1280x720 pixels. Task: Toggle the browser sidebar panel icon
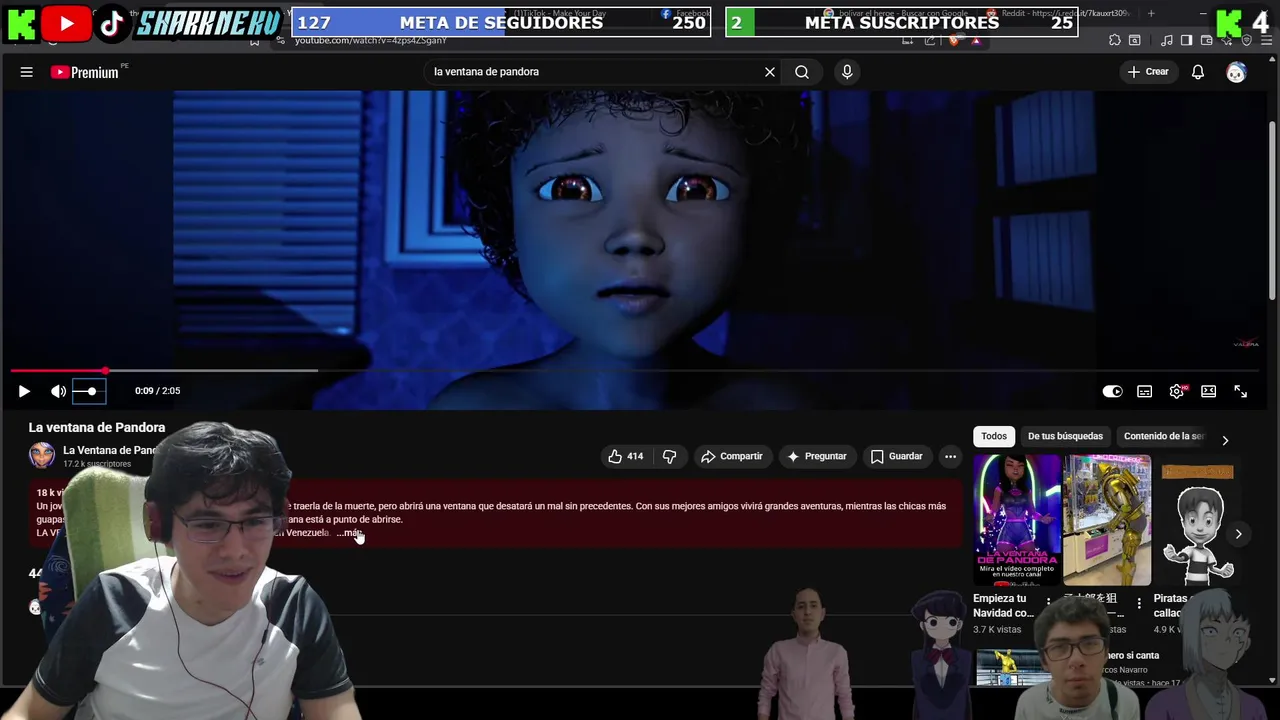tap(1186, 40)
